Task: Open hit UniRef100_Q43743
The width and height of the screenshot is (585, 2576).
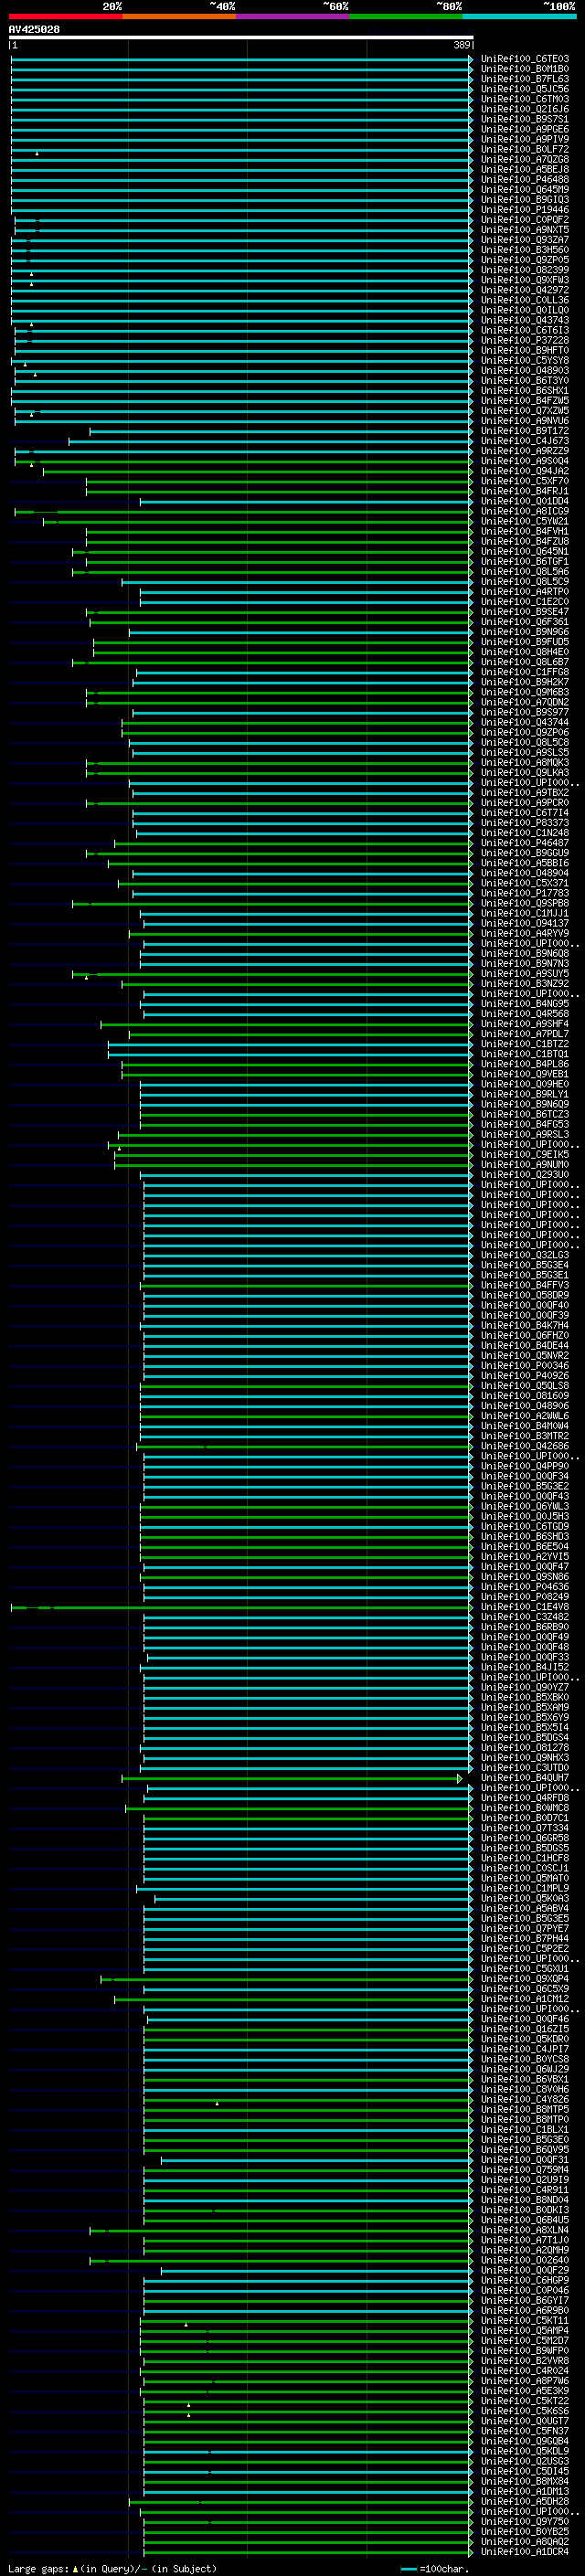Action: pyautogui.click(x=525, y=320)
